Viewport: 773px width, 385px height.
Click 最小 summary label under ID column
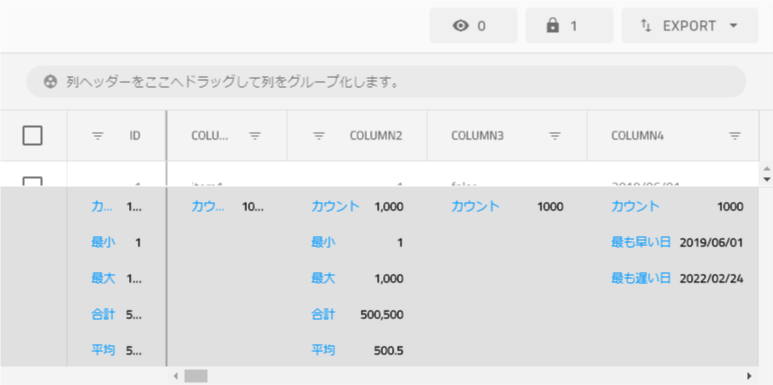[103, 243]
